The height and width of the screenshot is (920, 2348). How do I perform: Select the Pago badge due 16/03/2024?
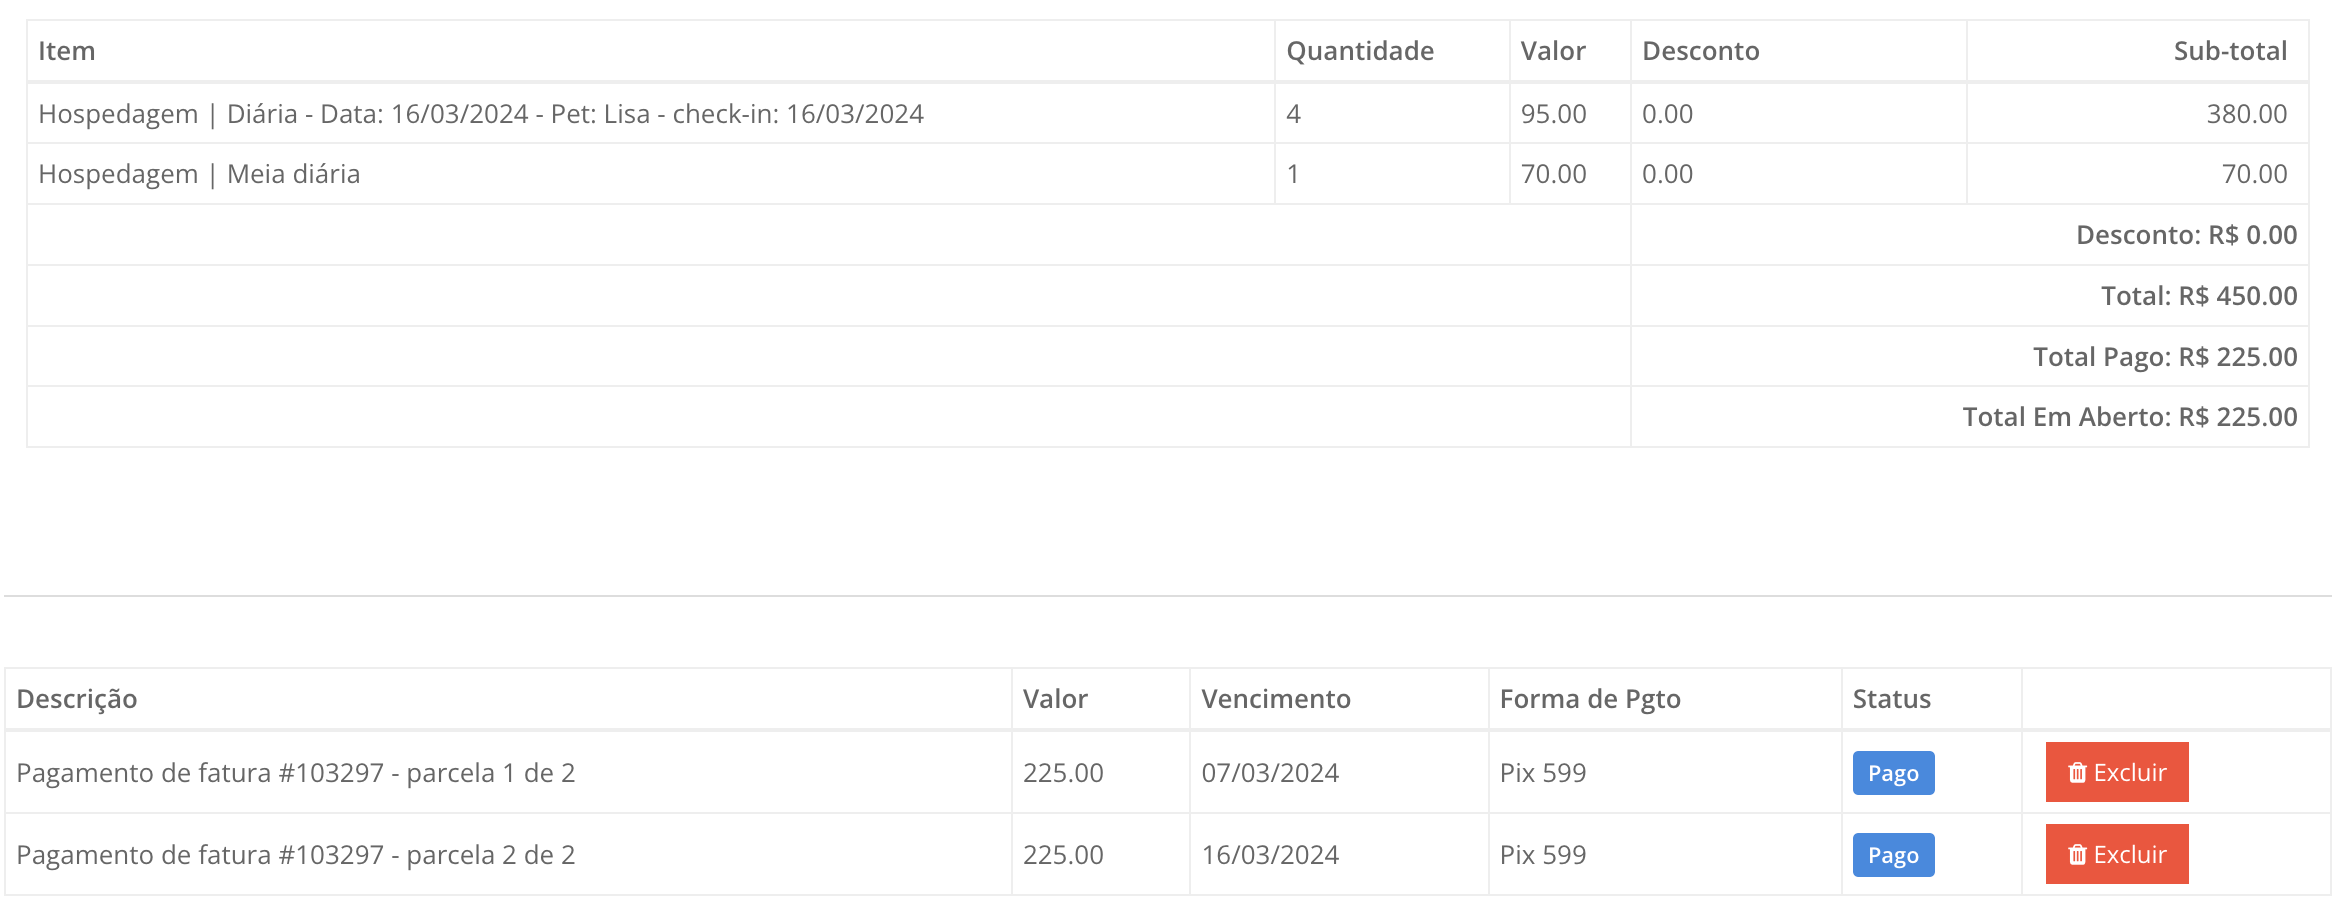click(1892, 855)
